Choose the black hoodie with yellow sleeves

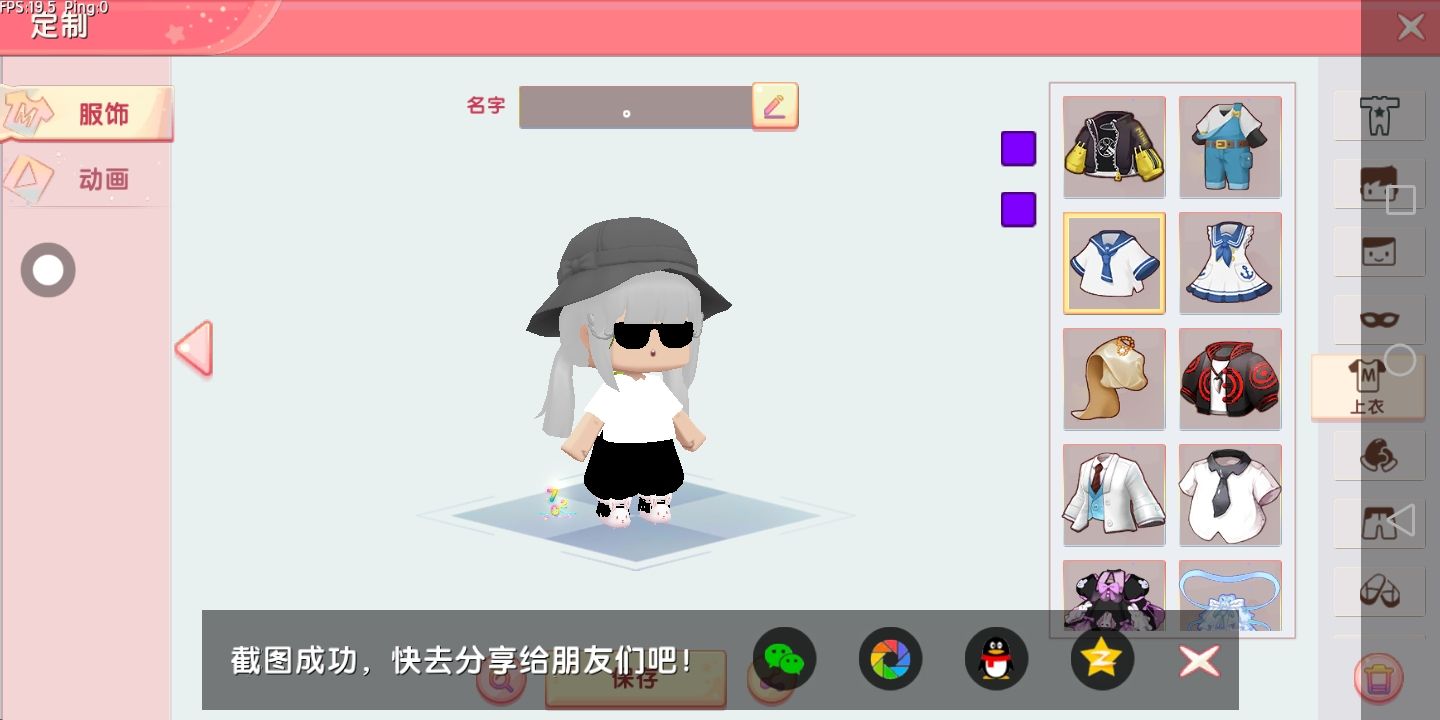coord(1114,147)
